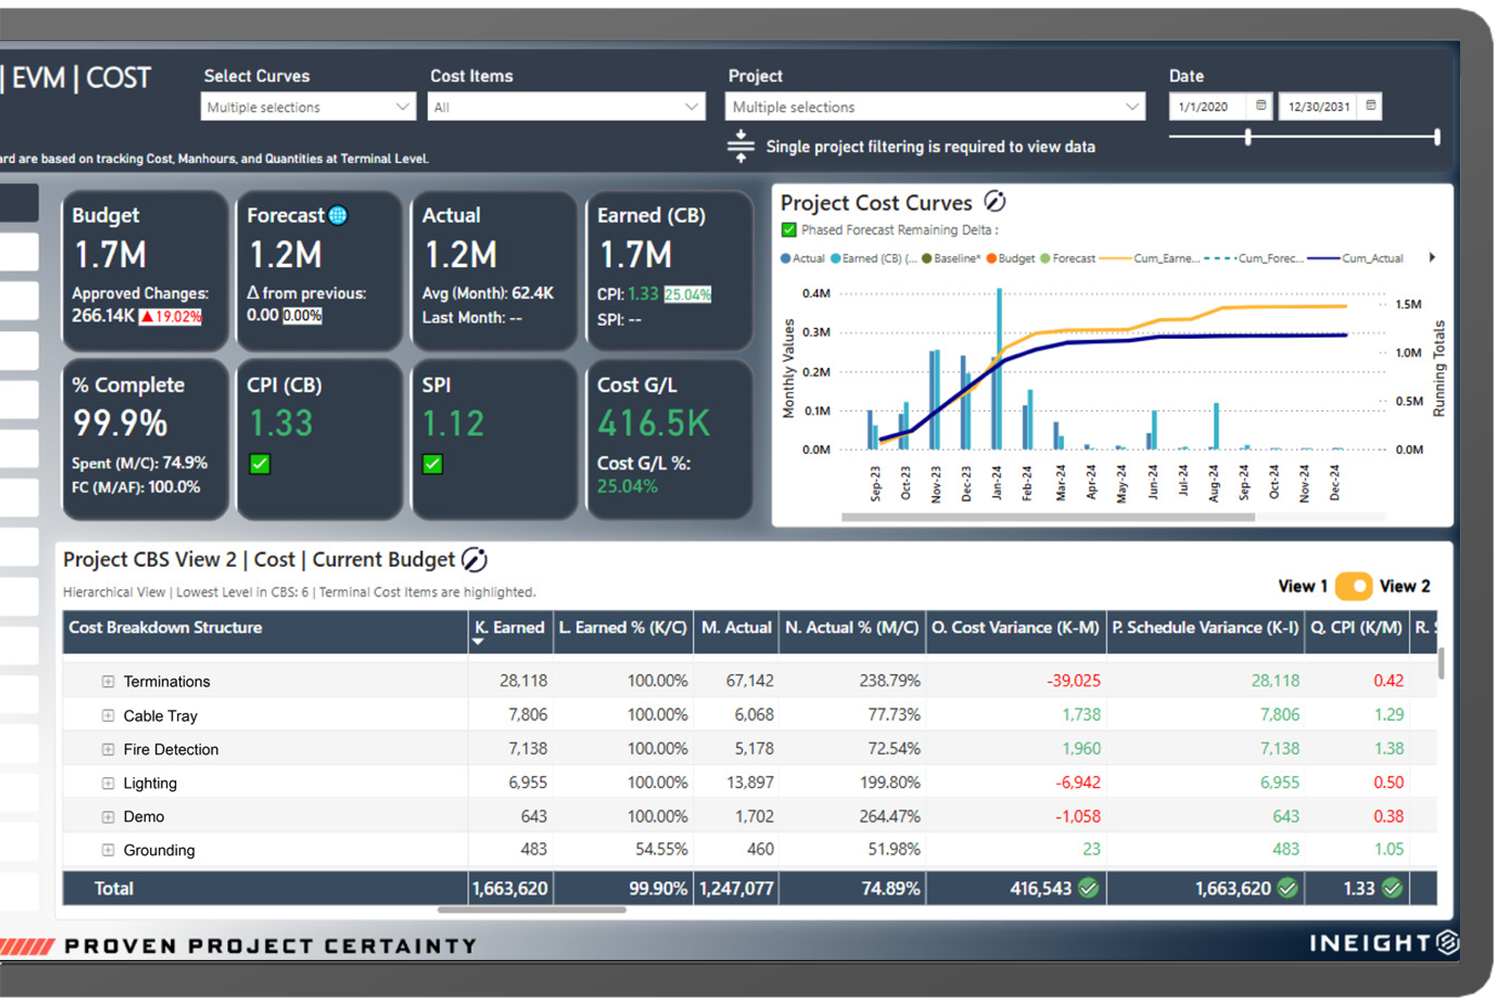
Task: Toggle Phased Forecast Remaining Delta checkbox
Action: click(789, 230)
